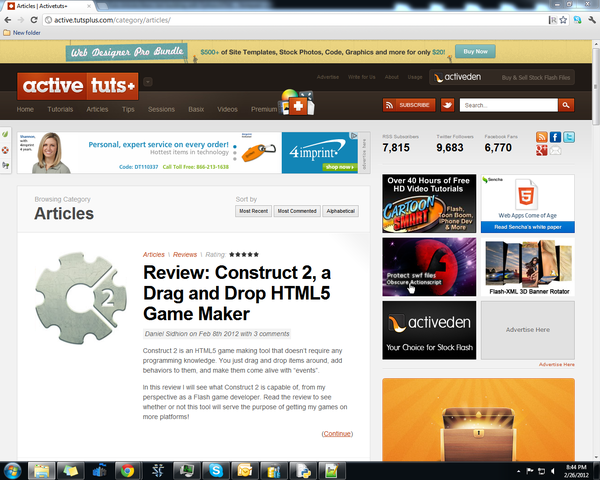Open the activeden header banner
This screenshot has width=600, height=480.
click(x=502, y=77)
